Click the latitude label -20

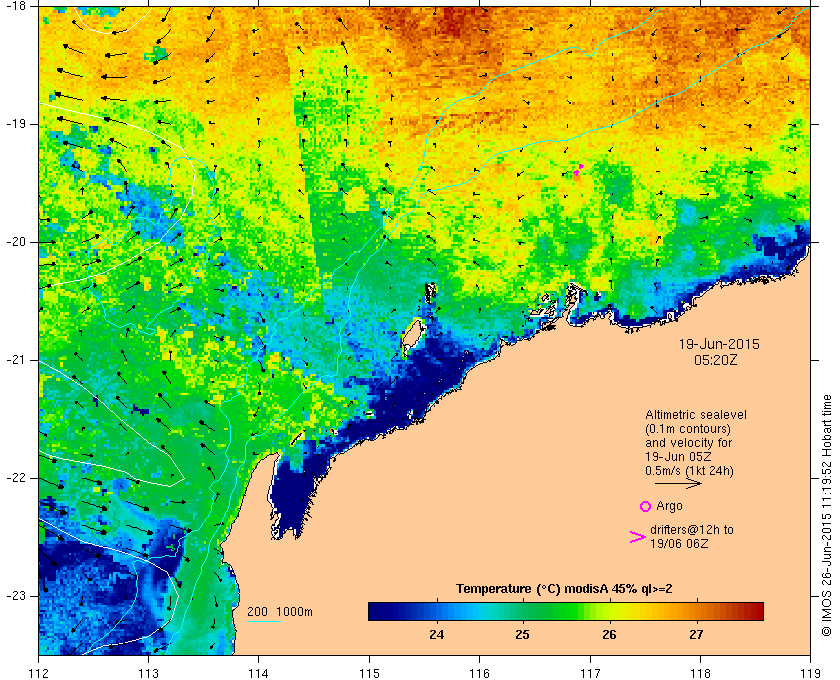point(15,242)
